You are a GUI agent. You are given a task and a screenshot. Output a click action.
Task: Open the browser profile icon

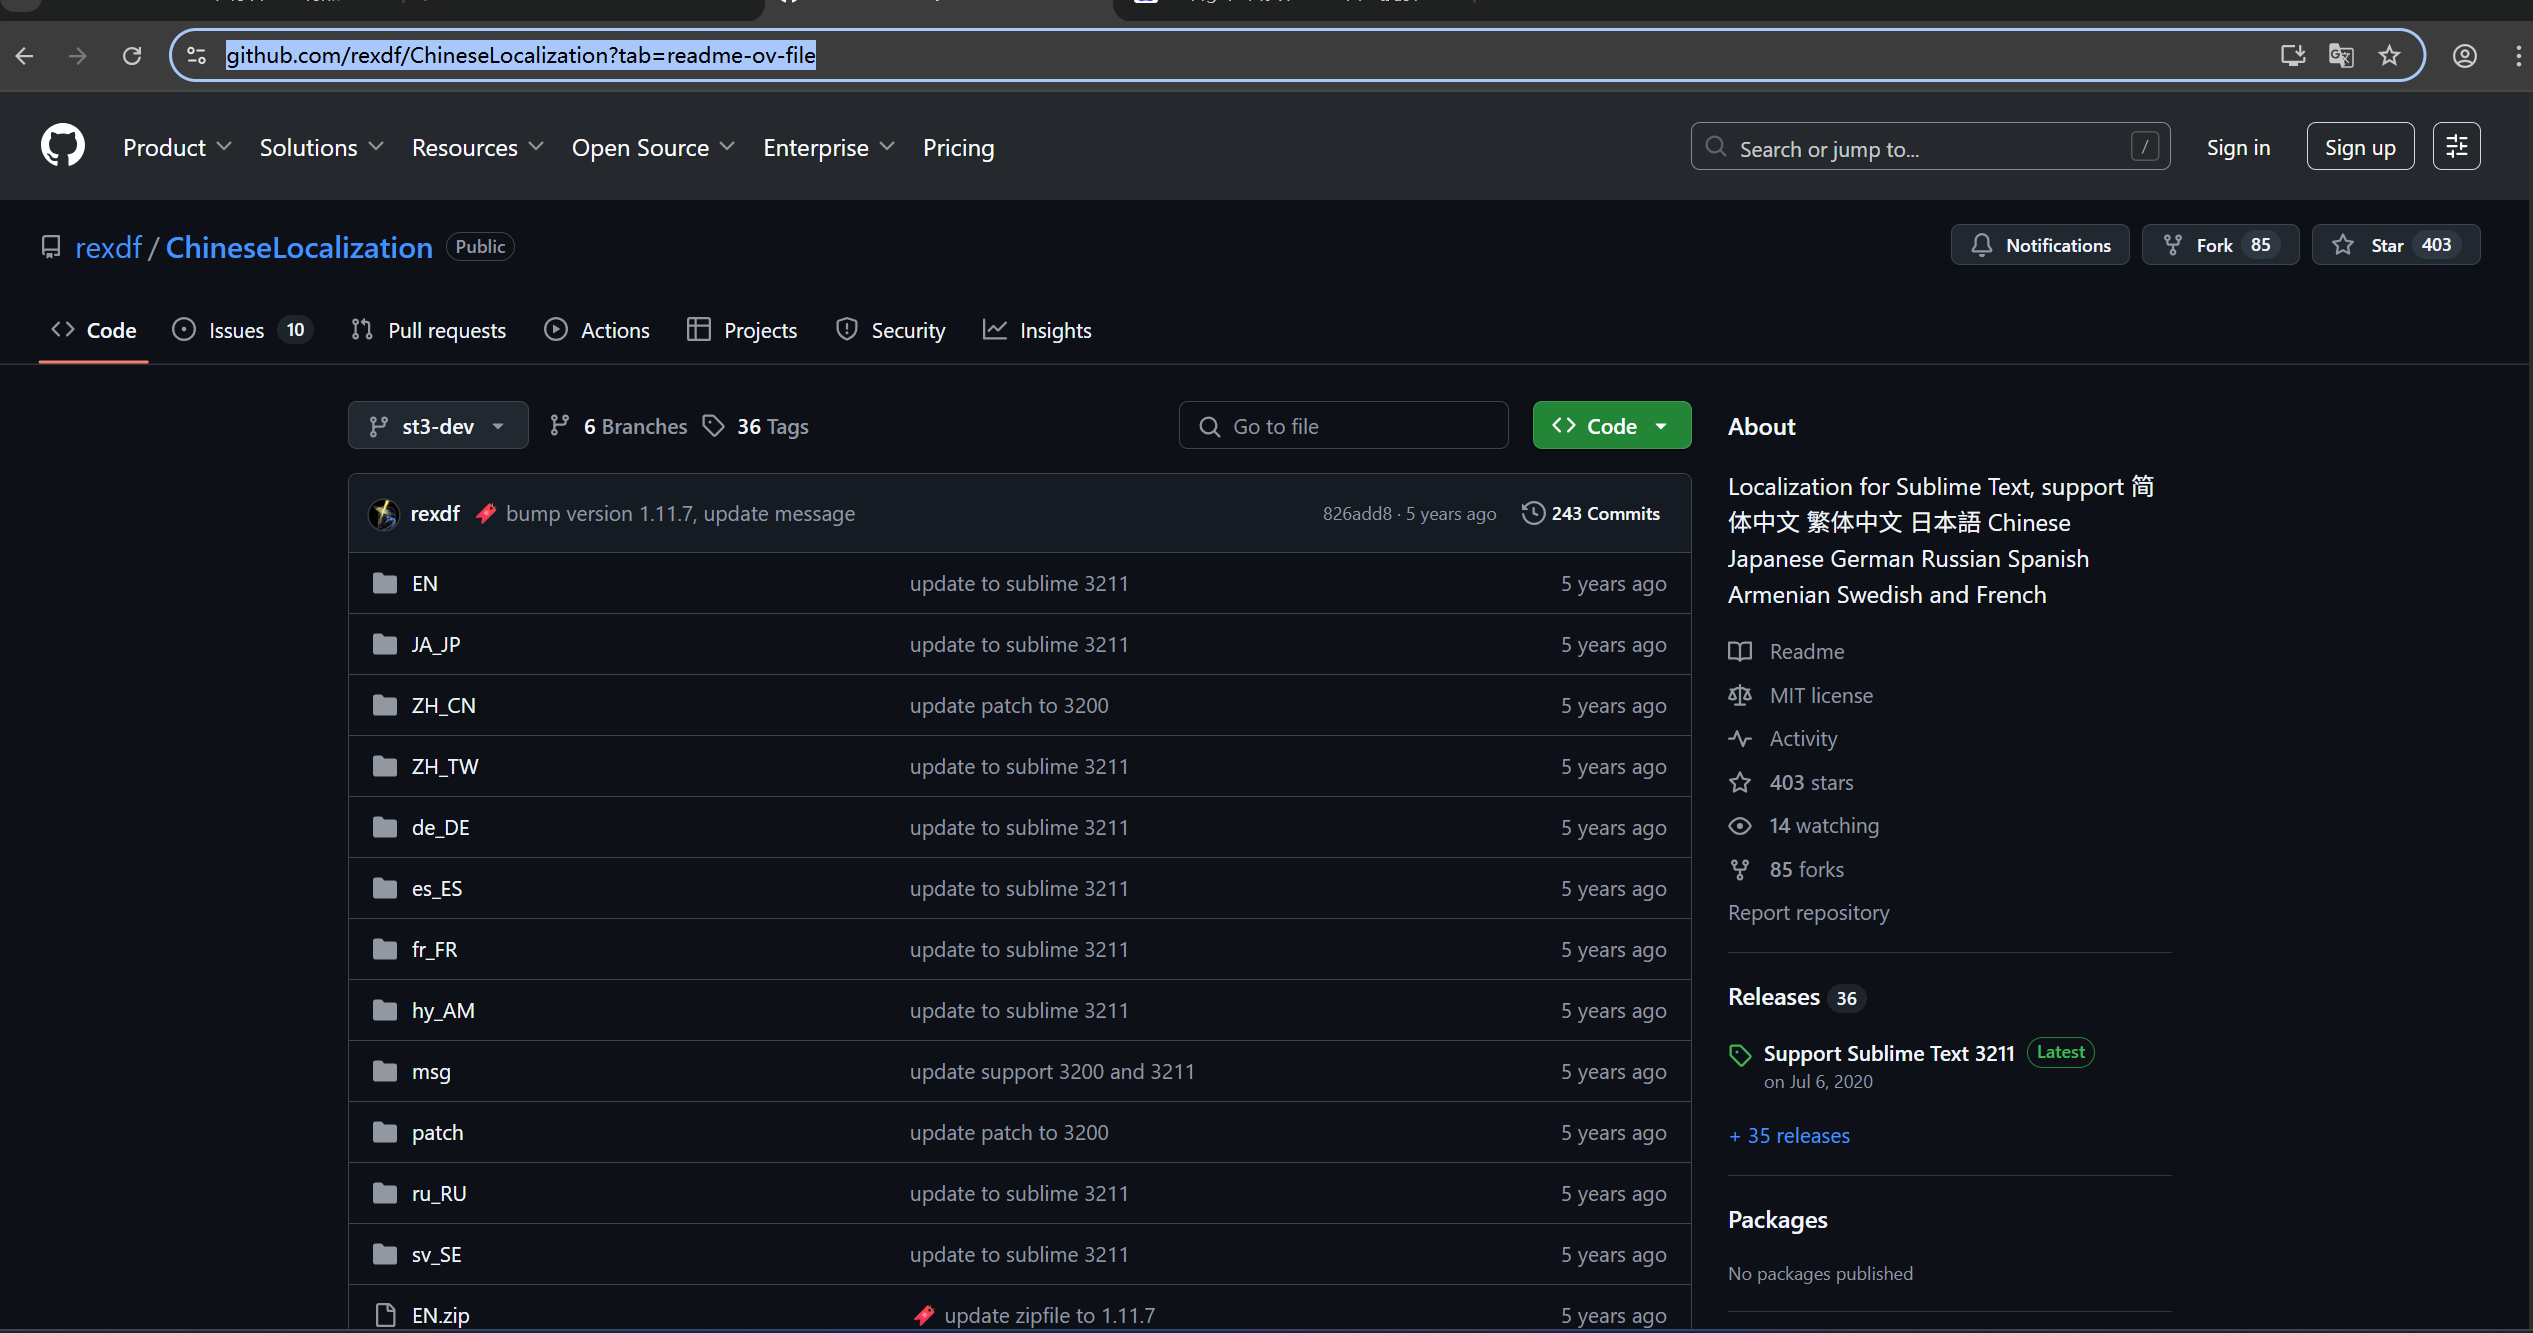2464,56
